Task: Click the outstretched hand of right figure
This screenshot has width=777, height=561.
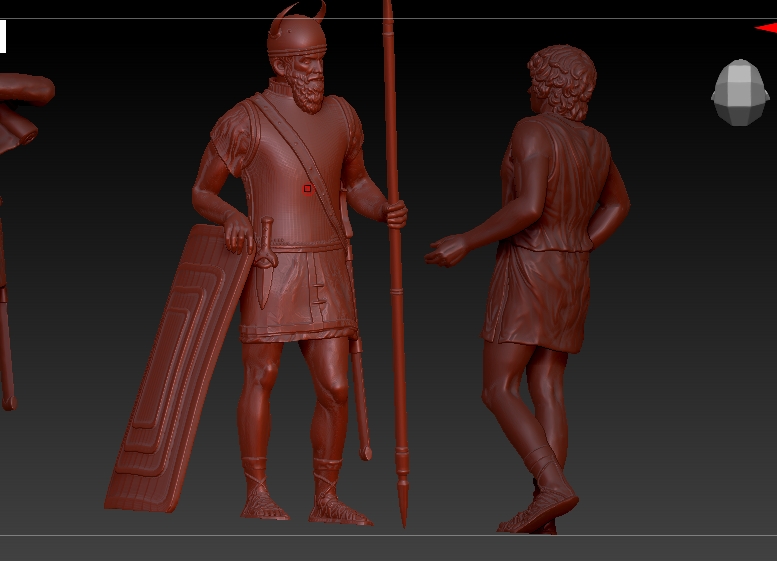Action: pyautogui.click(x=445, y=250)
